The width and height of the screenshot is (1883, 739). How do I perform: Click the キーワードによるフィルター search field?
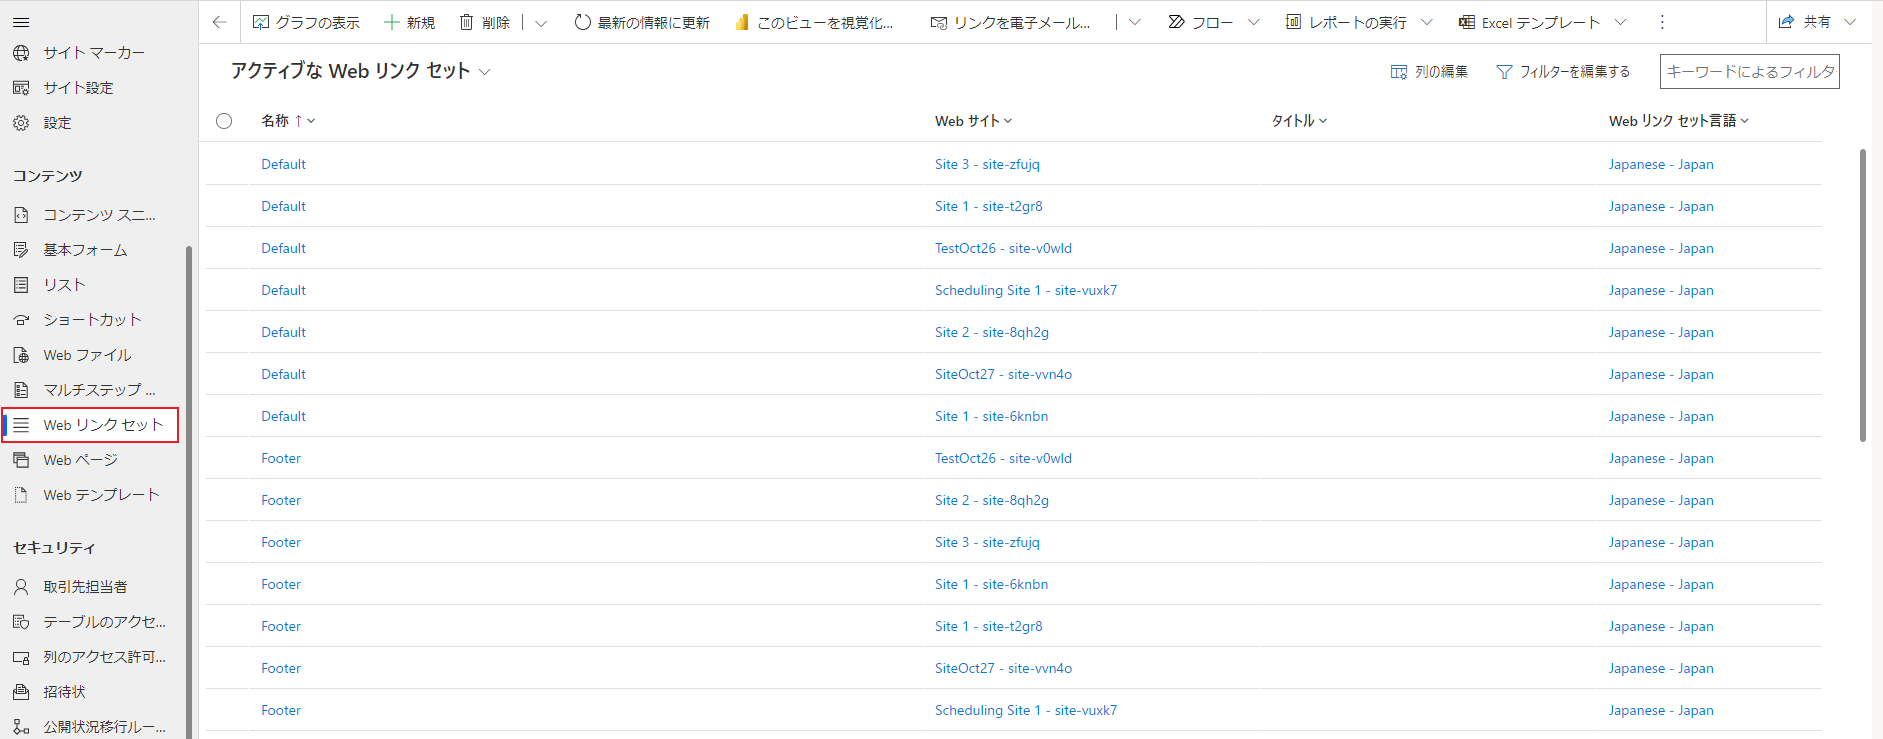[1750, 71]
